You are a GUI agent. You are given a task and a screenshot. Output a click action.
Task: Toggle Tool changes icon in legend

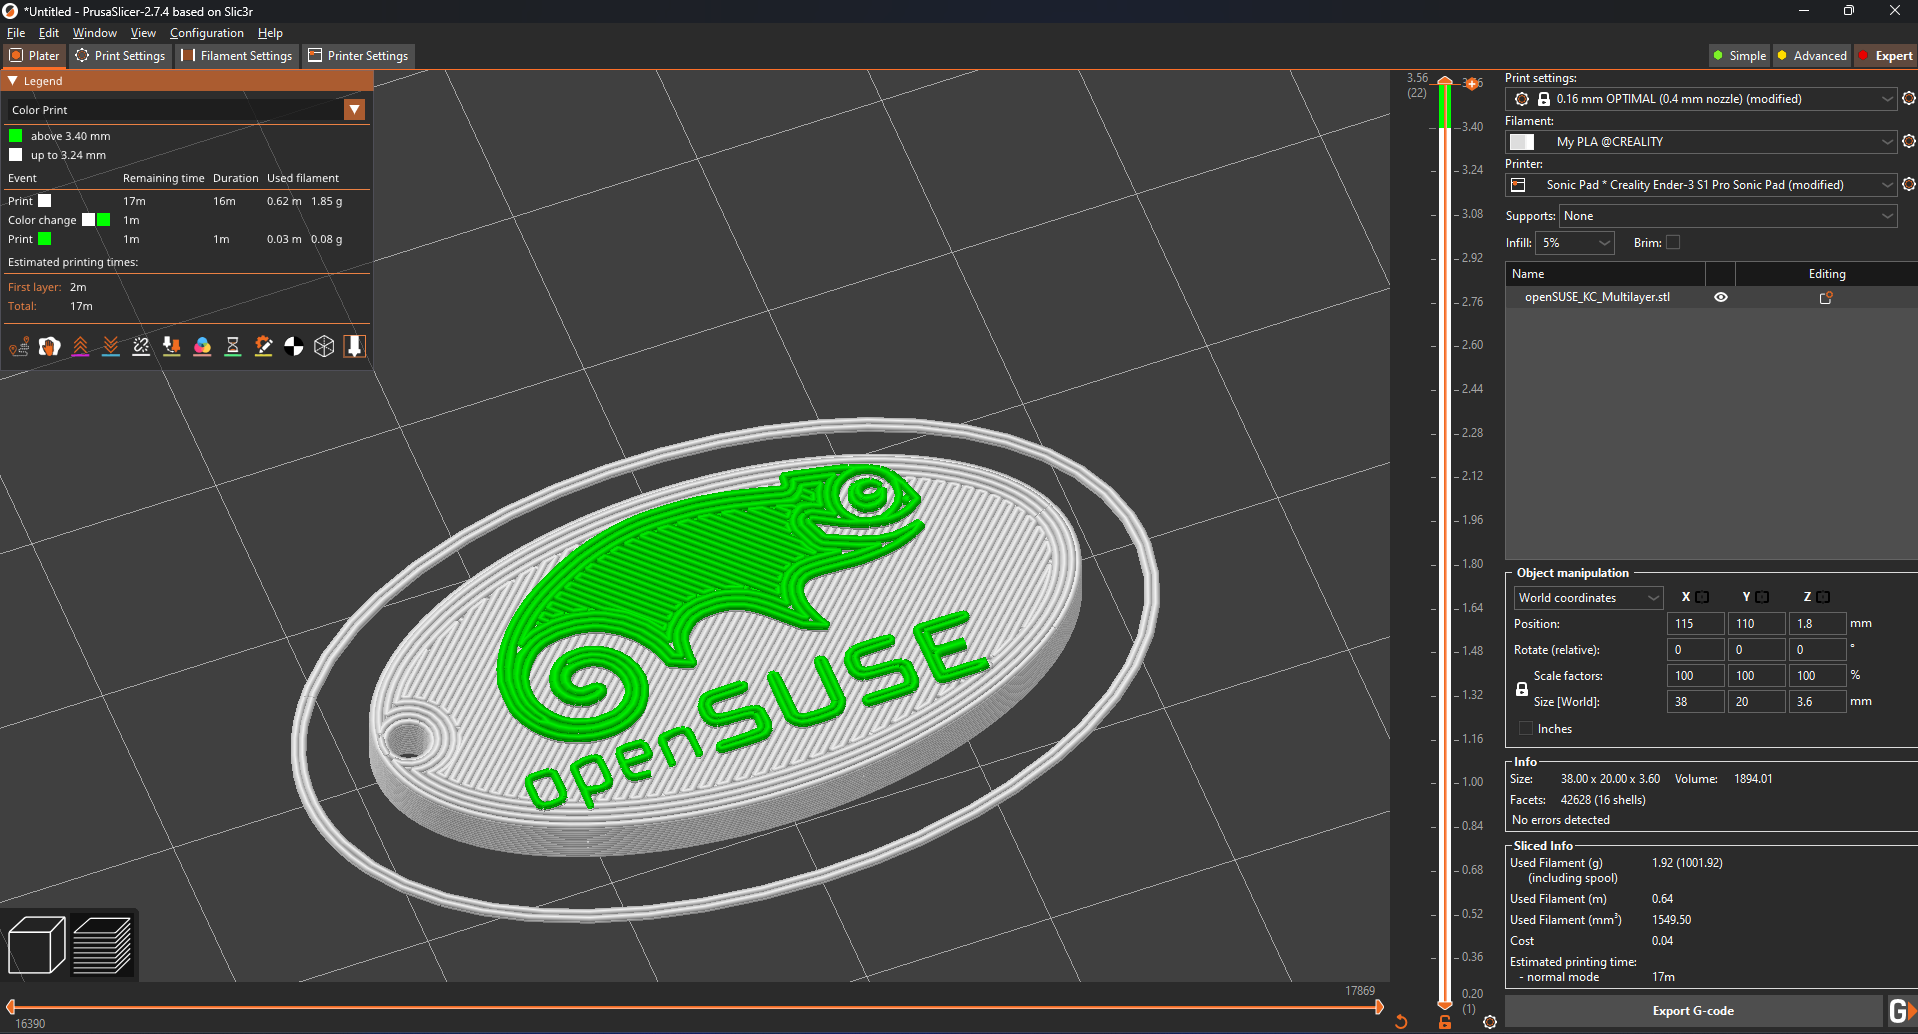[172, 346]
